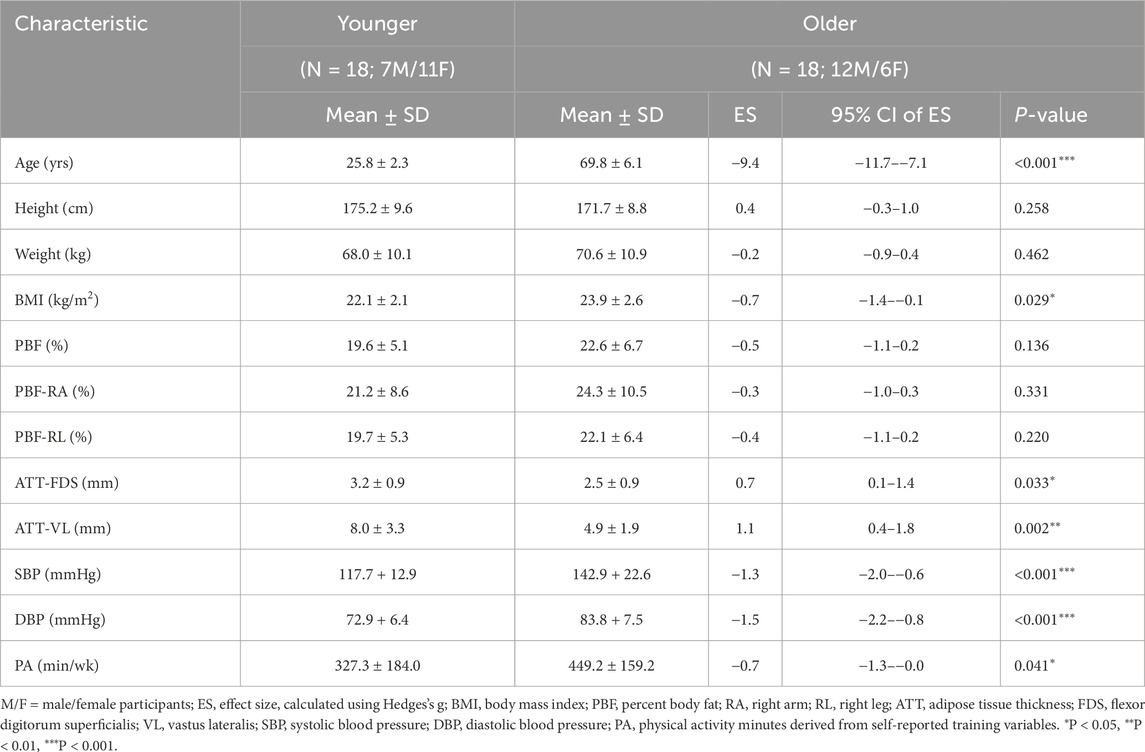Click the SBP (mmHg) row label
Screen dimensions: 1145x752
point(58,574)
